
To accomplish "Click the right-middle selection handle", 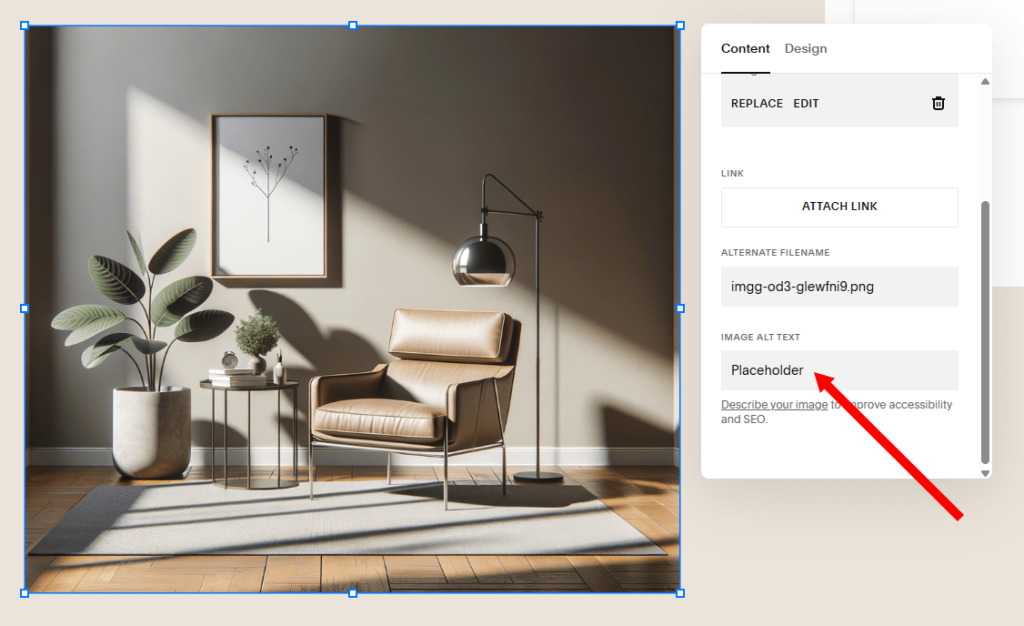I will pyautogui.click(x=681, y=306).
